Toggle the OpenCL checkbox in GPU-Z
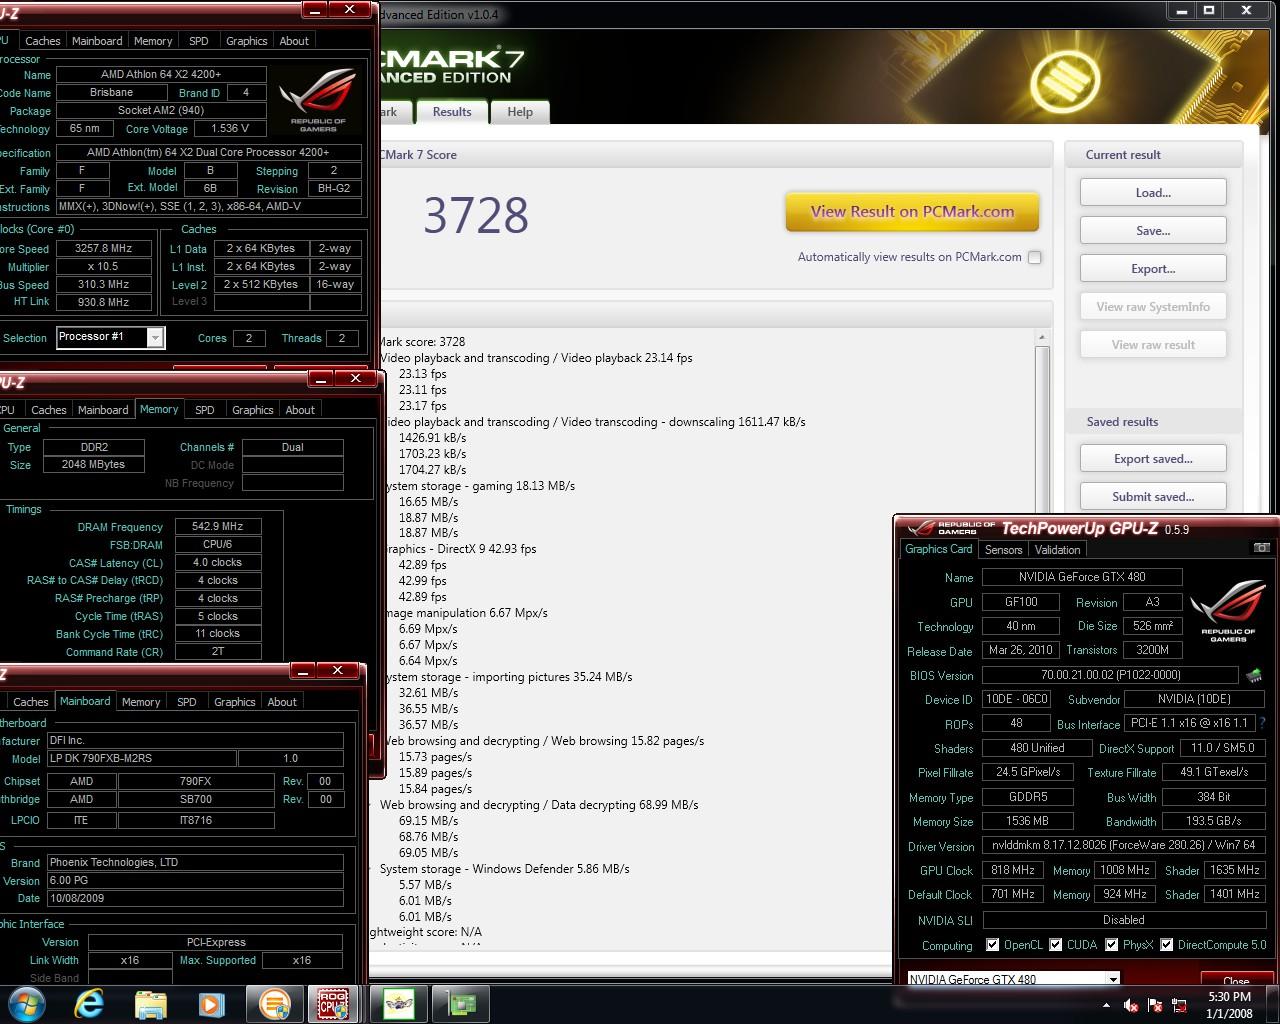The width and height of the screenshot is (1280, 1024). (x=992, y=945)
